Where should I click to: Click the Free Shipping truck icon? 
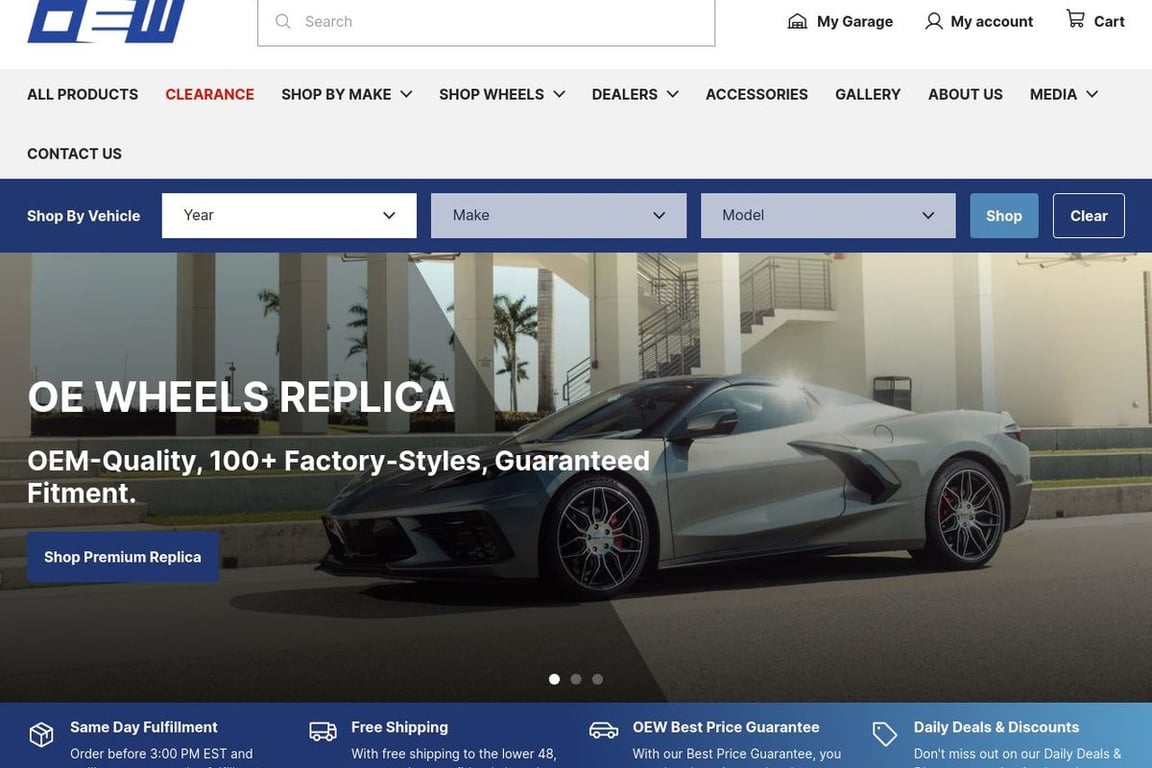point(323,731)
